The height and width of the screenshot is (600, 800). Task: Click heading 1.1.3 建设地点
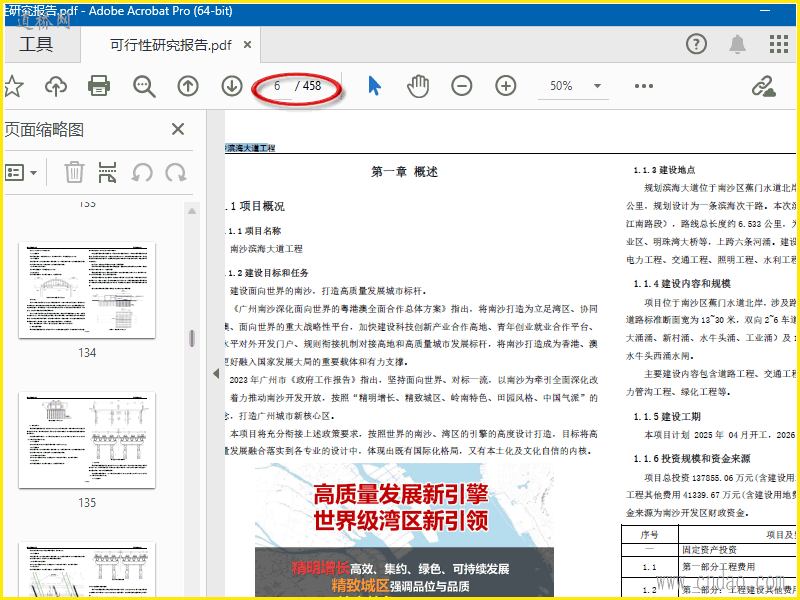664,170
